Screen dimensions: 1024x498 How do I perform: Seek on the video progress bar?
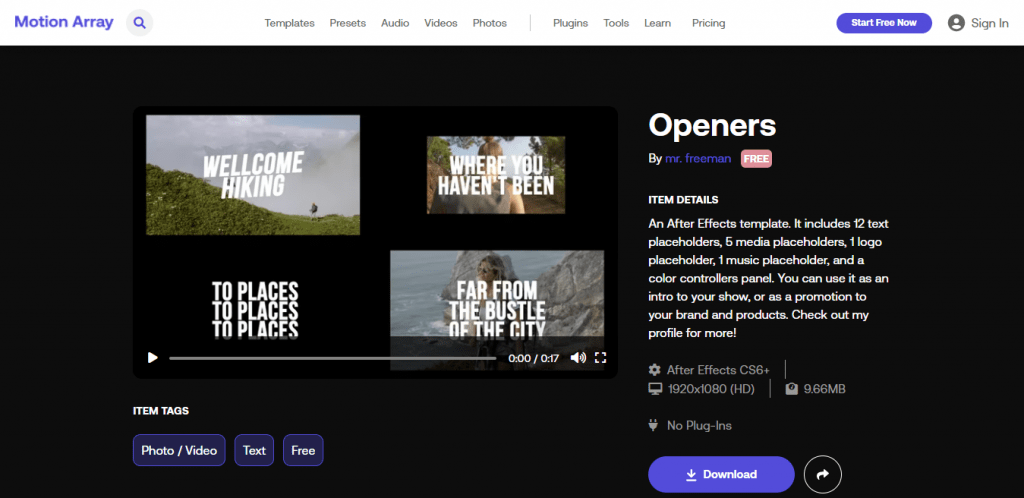click(x=332, y=358)
